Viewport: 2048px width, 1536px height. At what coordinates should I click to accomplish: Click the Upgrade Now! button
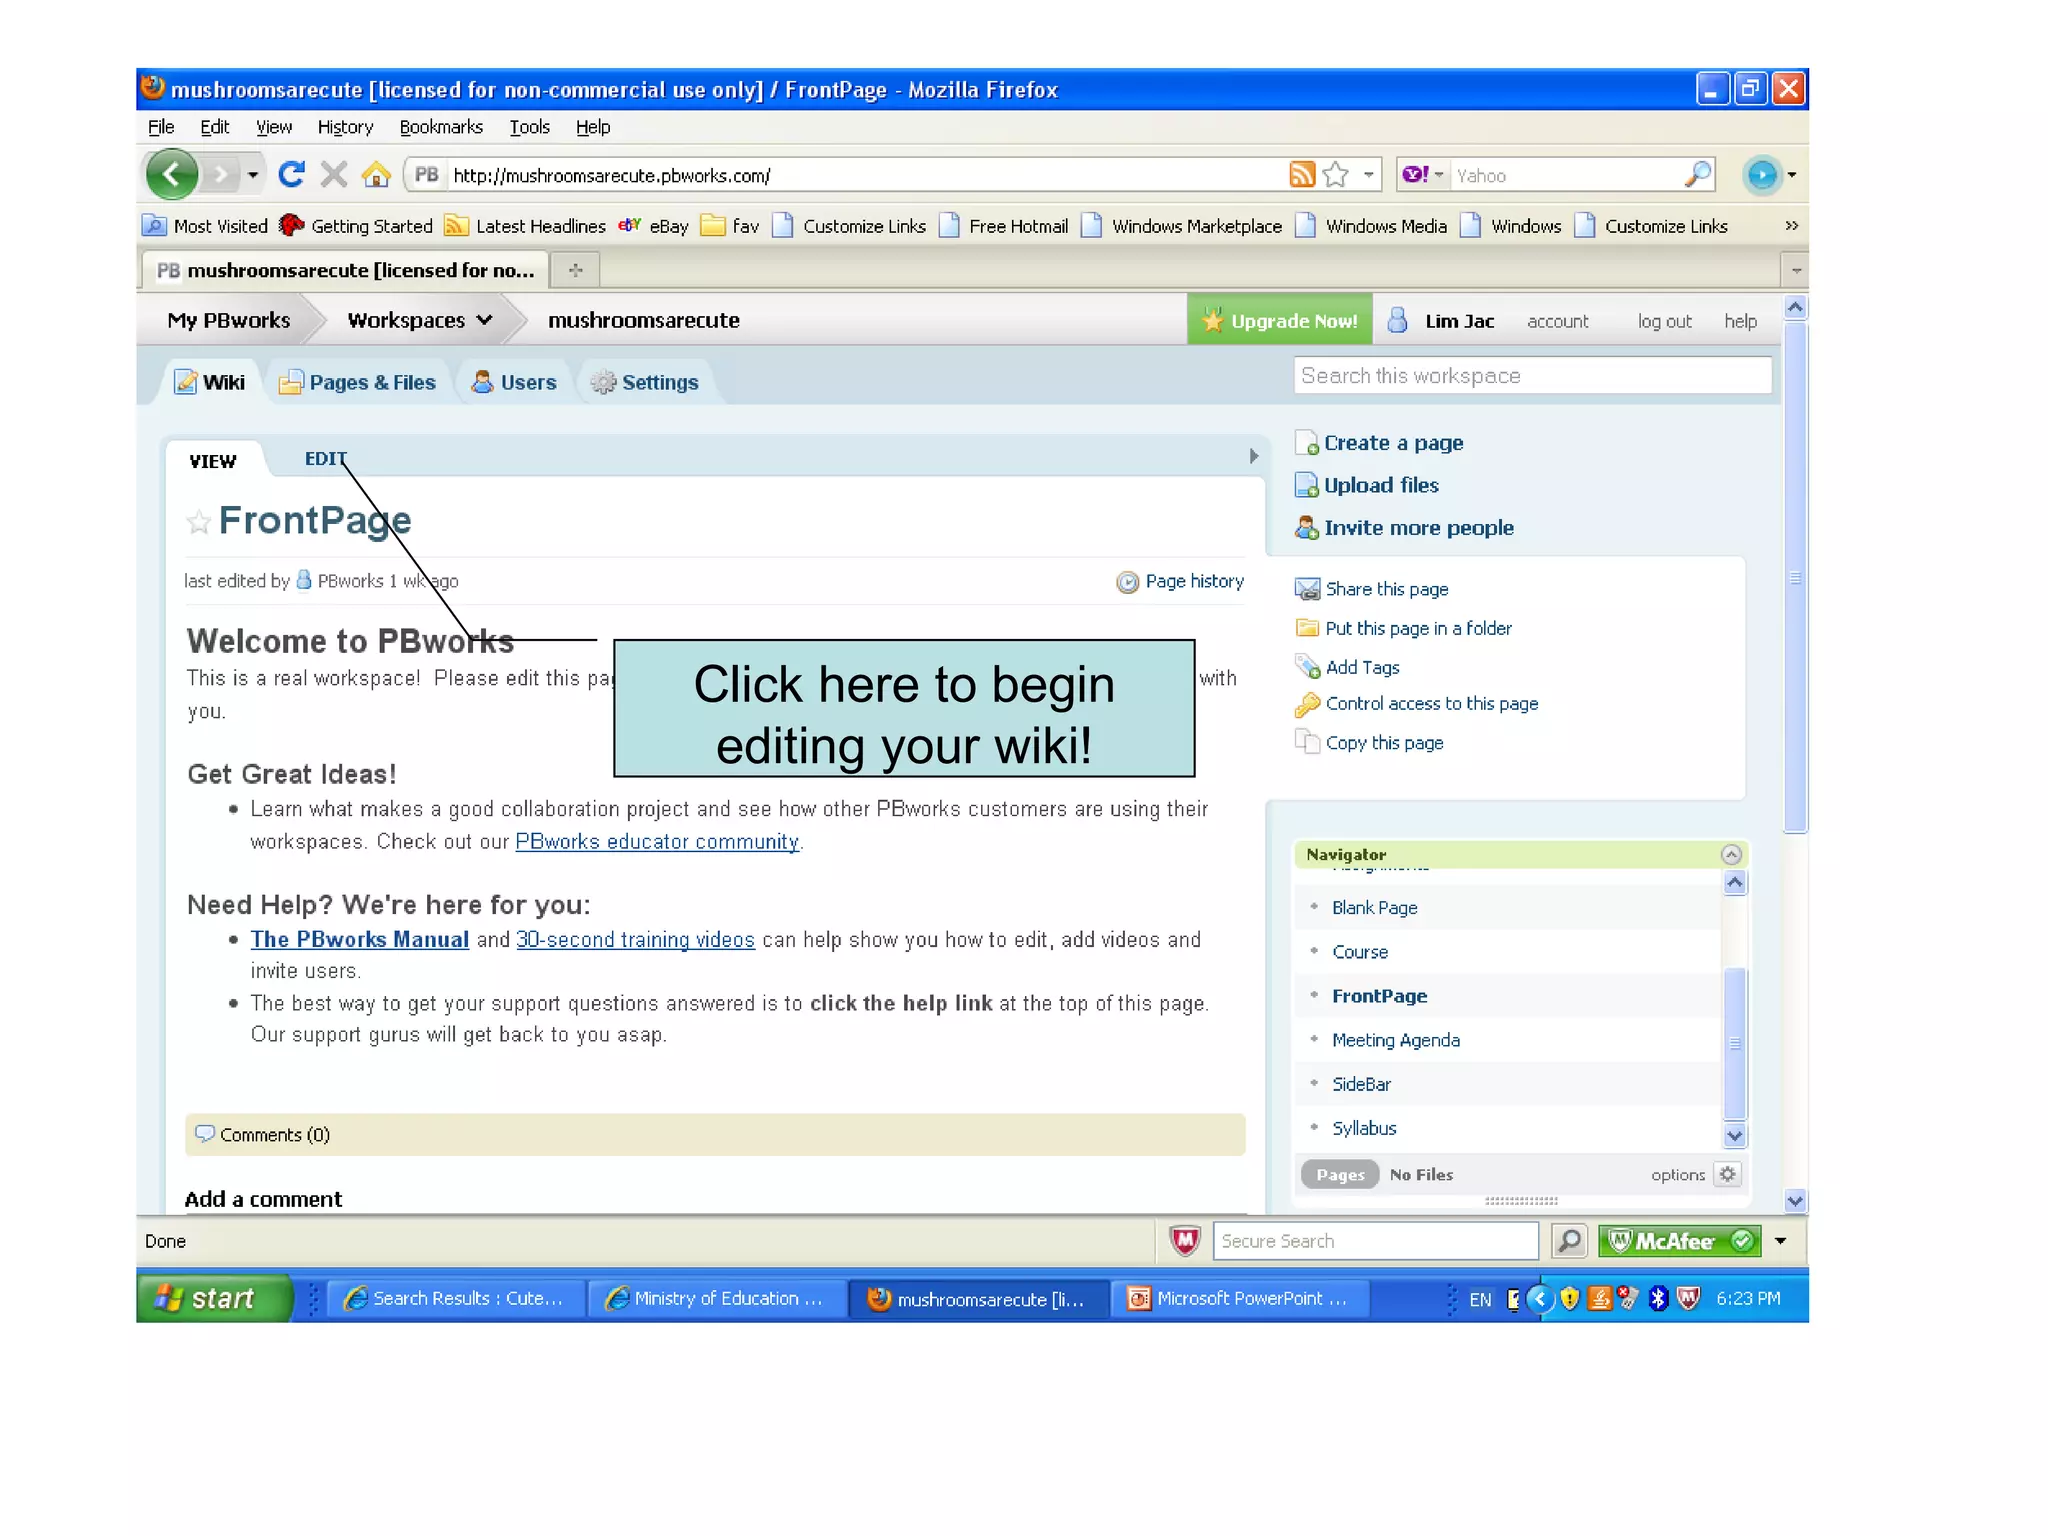(x=1280, y=320)
